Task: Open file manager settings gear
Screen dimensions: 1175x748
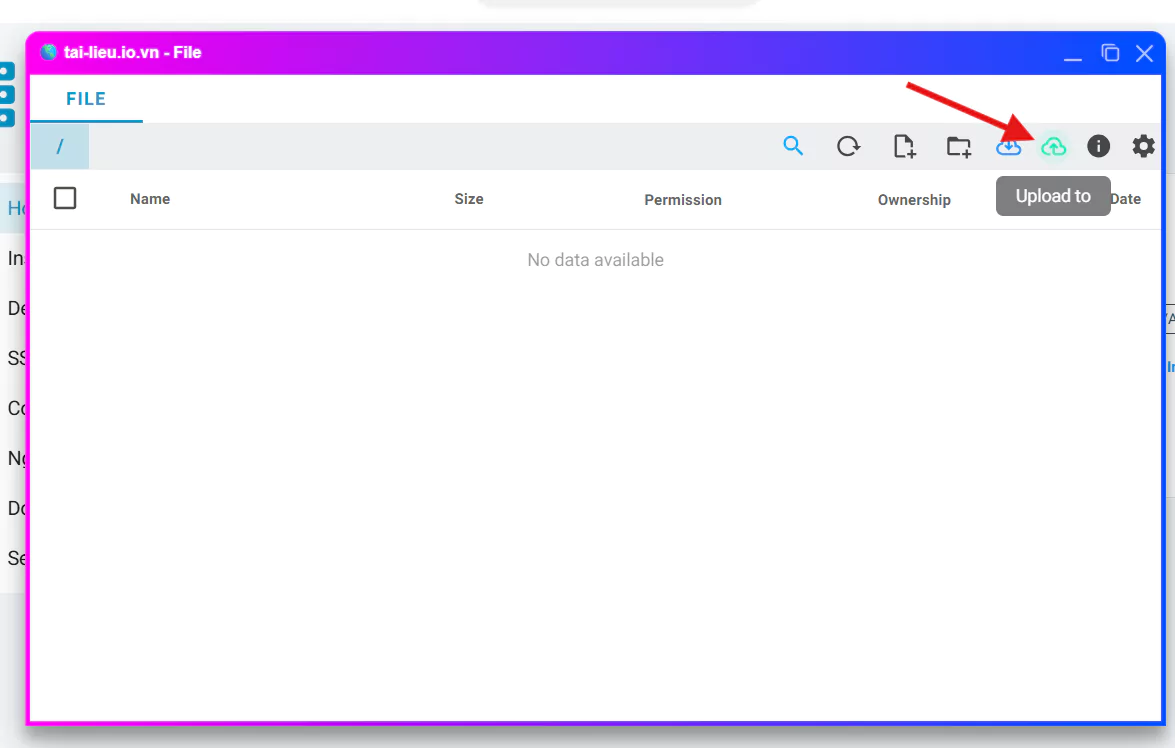Action: point(1143,147)
